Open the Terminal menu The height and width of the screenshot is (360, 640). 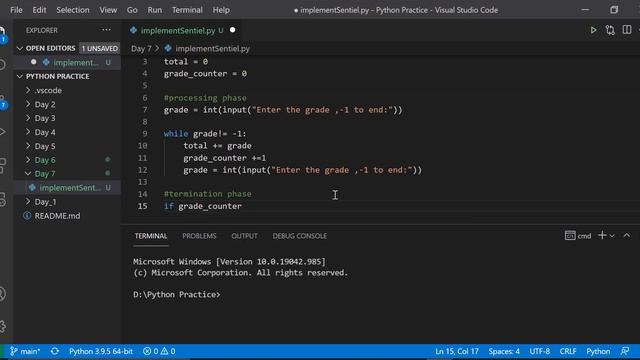(x=187, y=10)
